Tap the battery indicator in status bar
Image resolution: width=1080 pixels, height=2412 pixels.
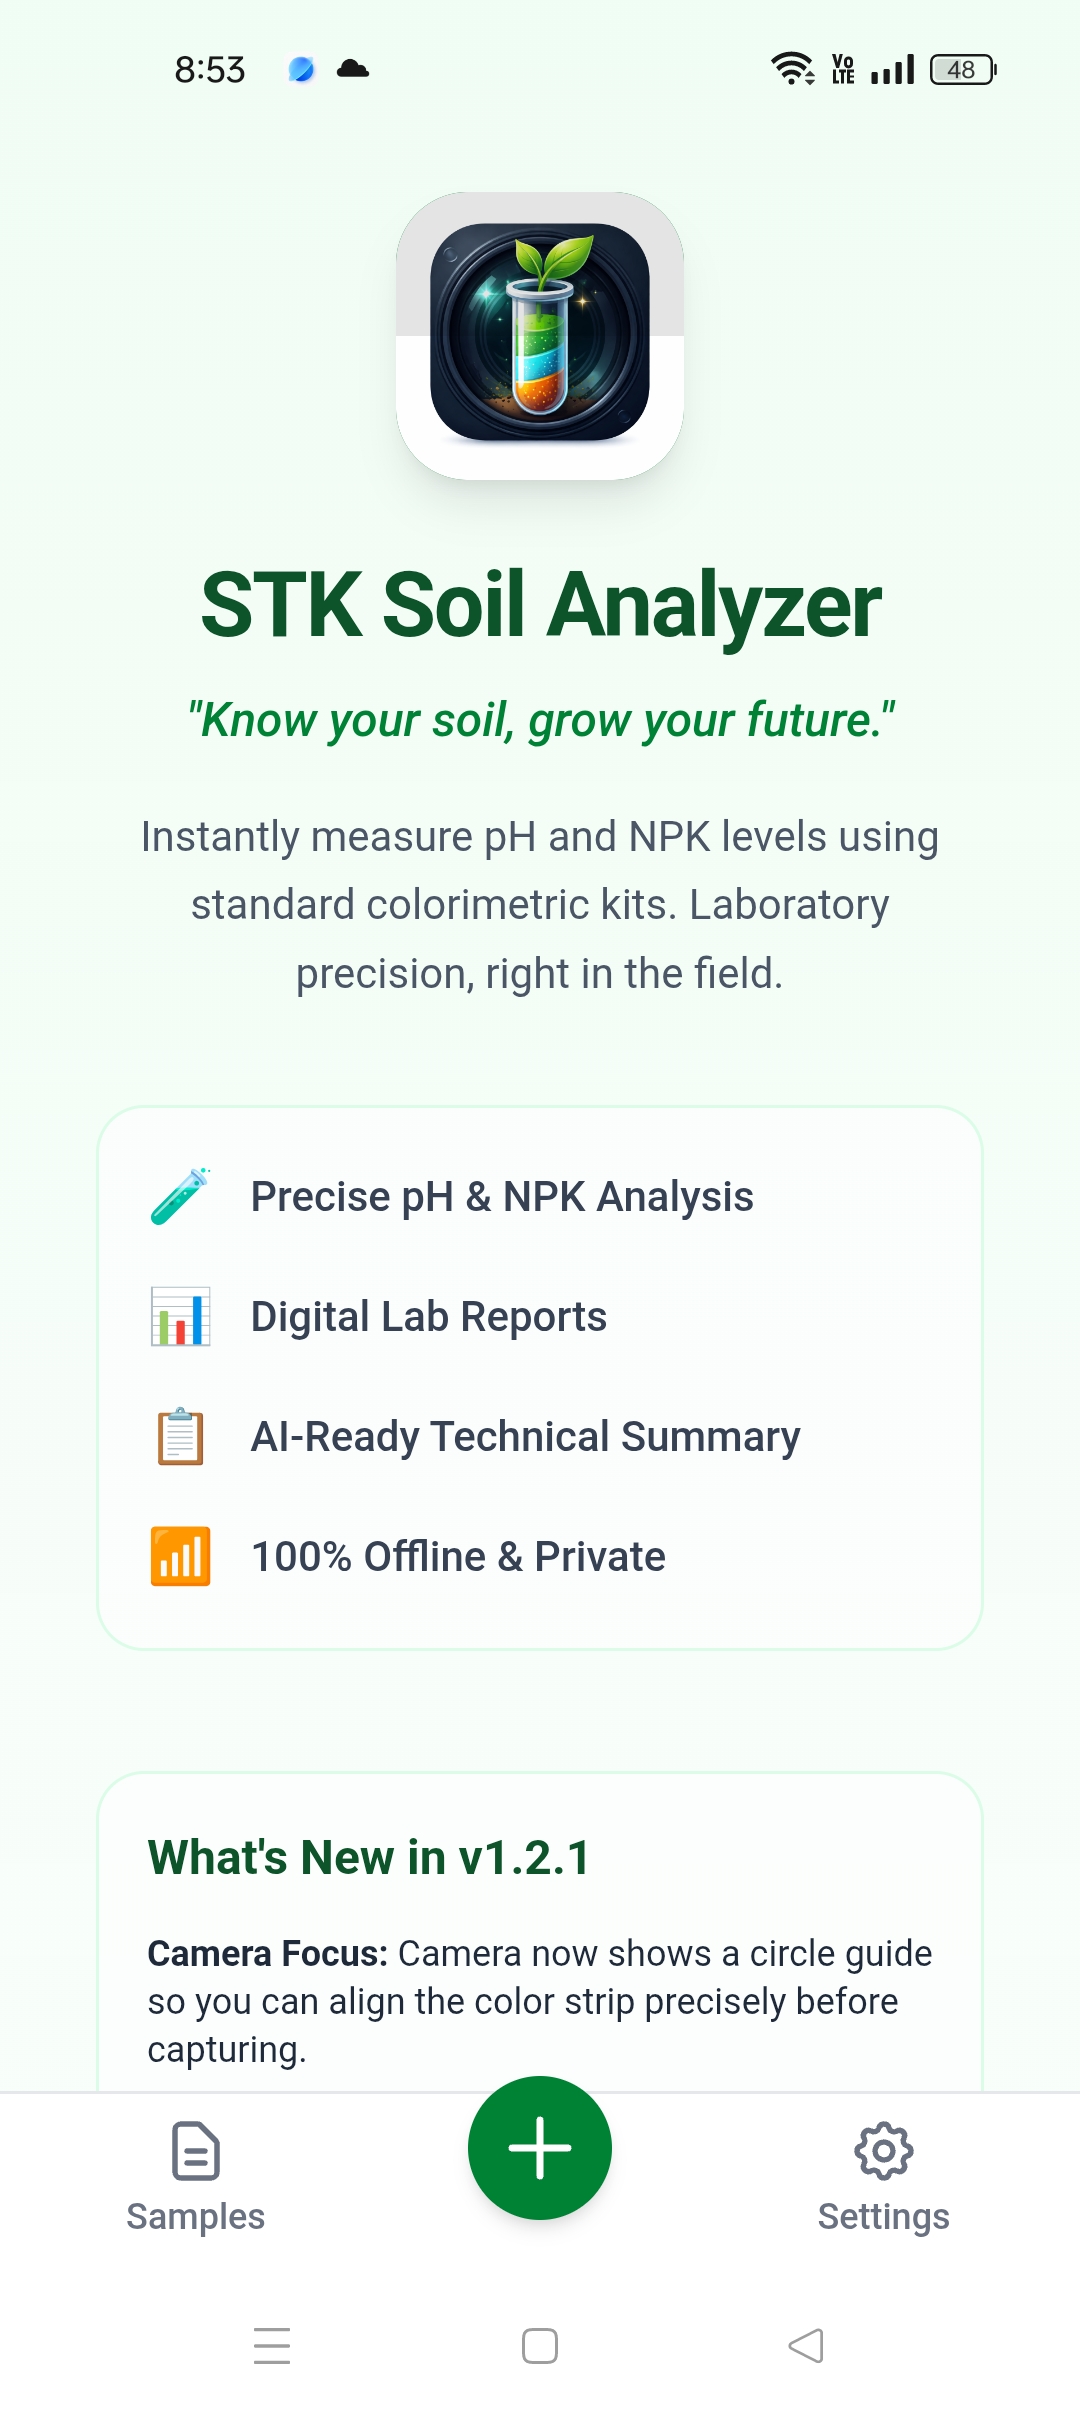(962, 70)
